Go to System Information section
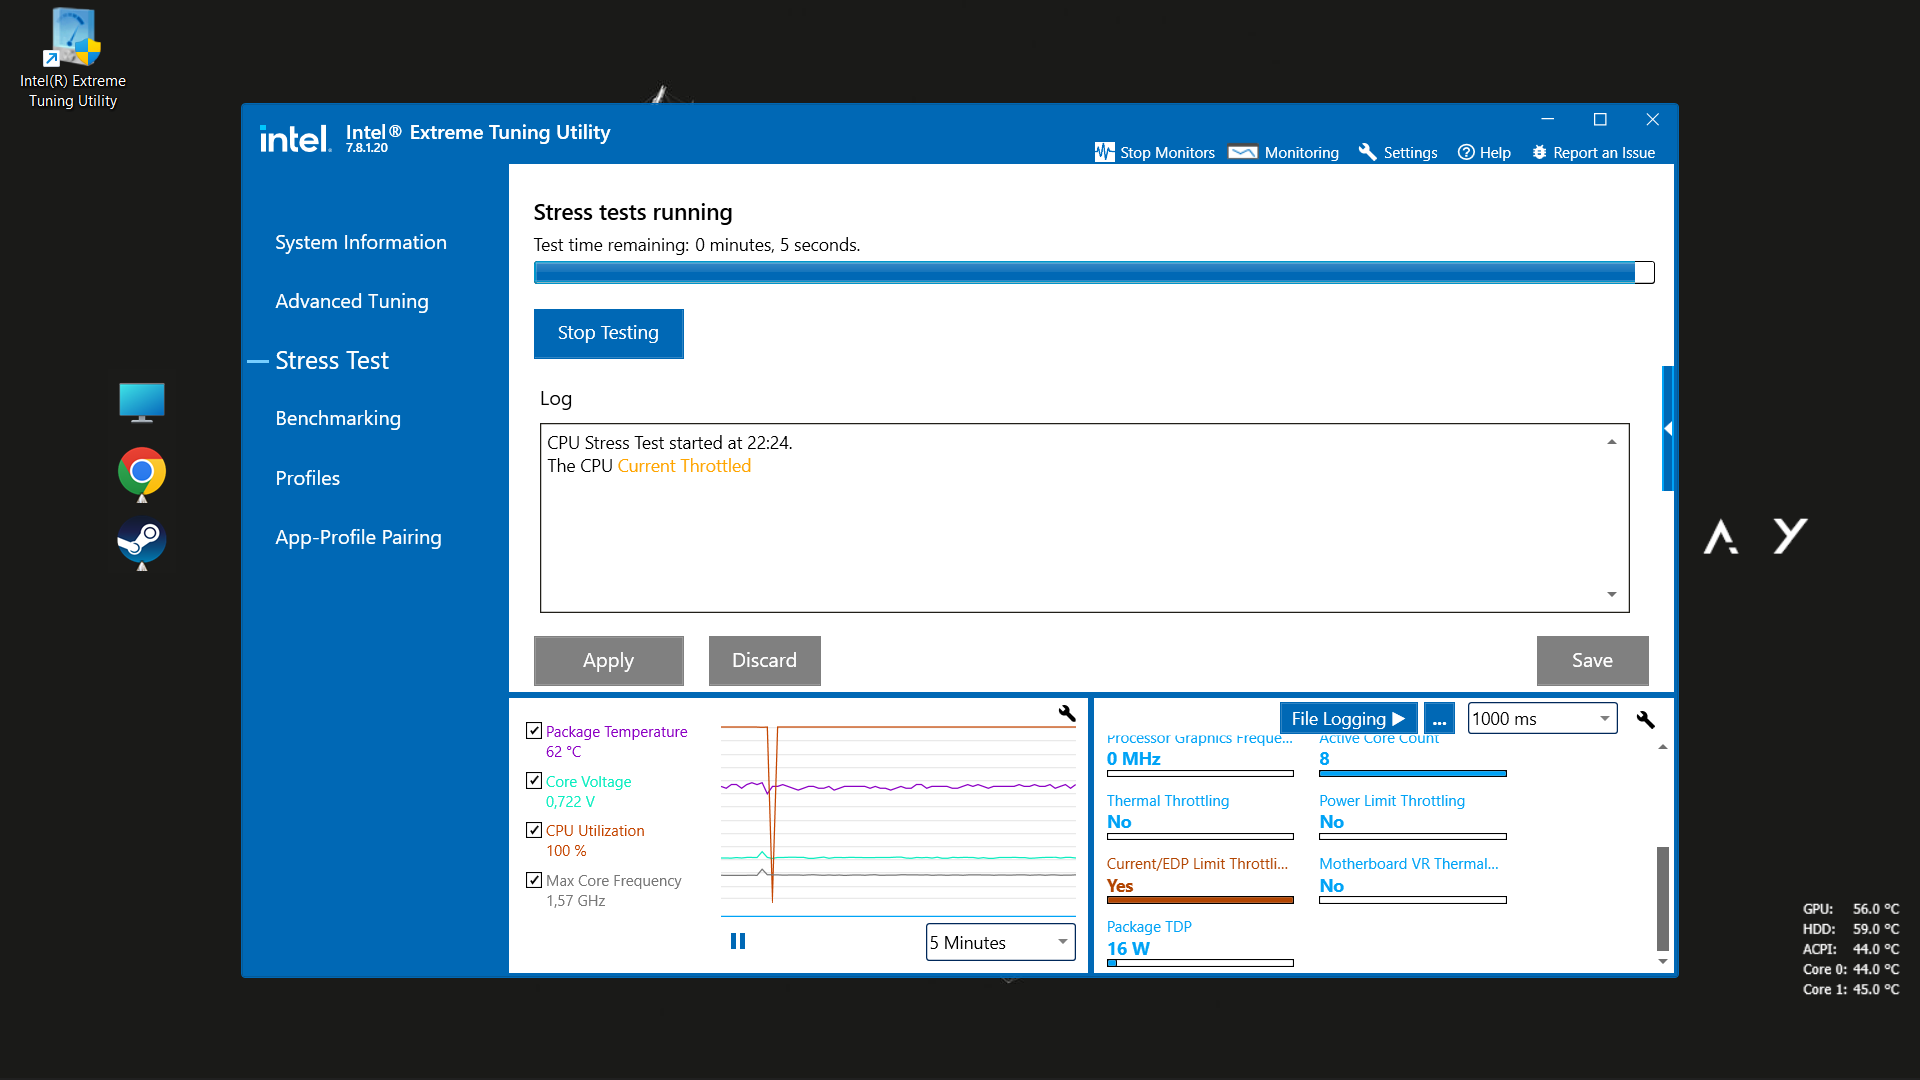 coord(360,242)
